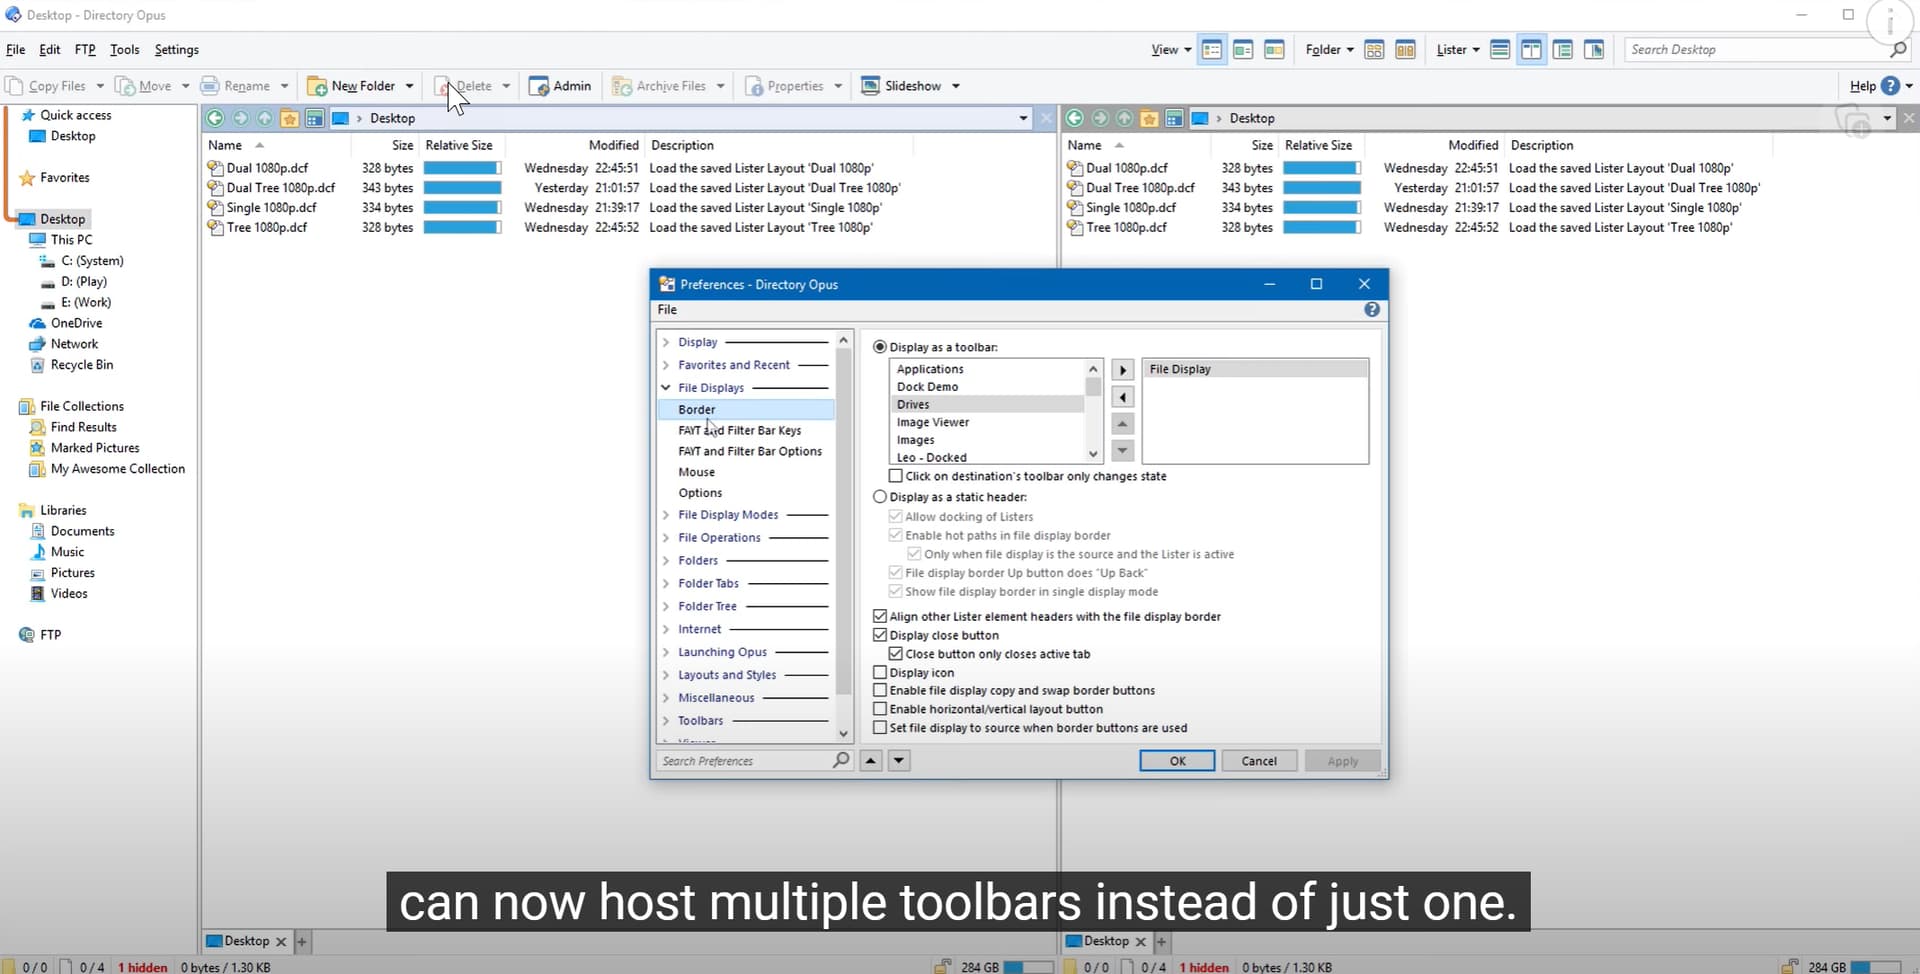
Task: Open the View dropdown menu
Action: (1171, 50)
